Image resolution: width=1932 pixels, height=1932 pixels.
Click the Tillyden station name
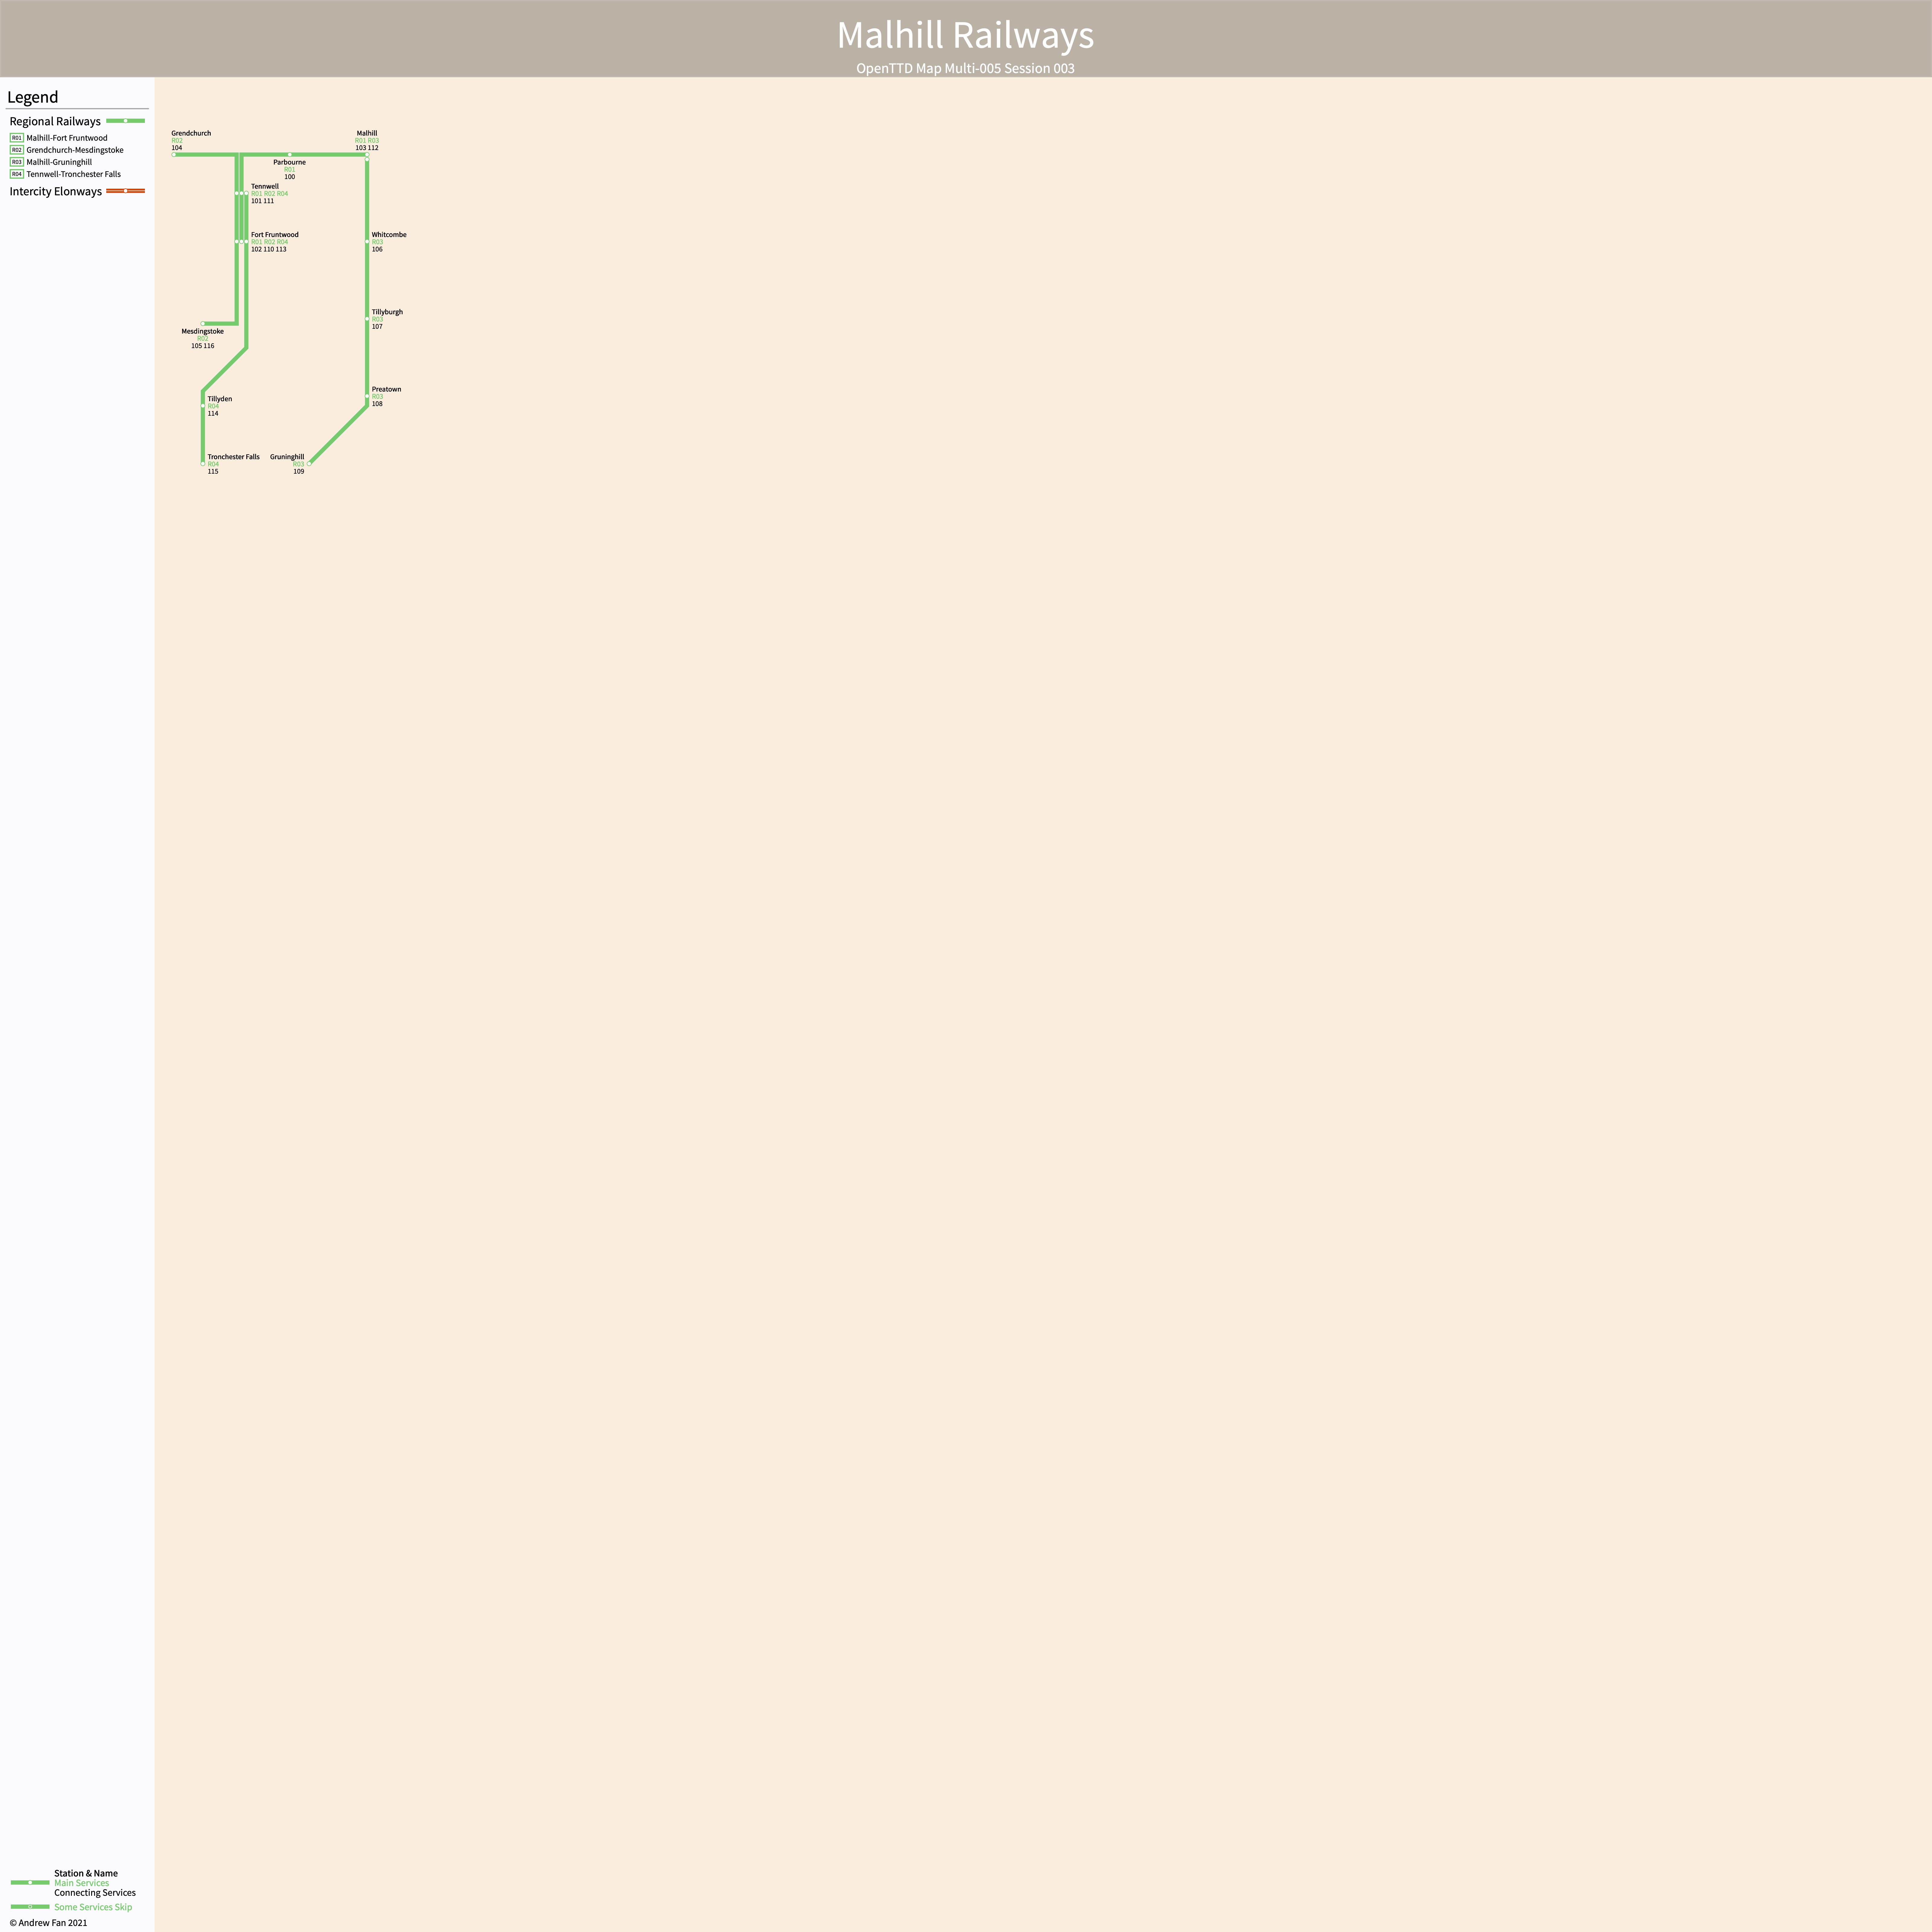pos(220,399)
